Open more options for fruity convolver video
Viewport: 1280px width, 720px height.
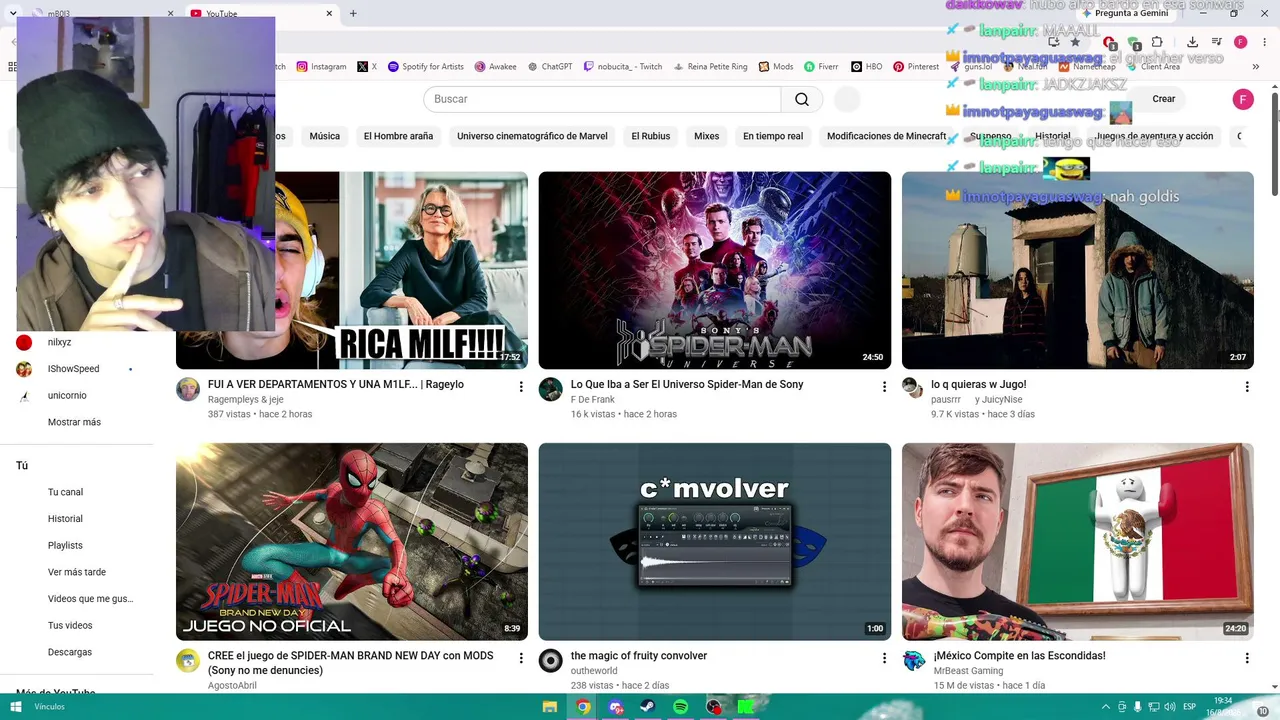[x=884, y=658]
